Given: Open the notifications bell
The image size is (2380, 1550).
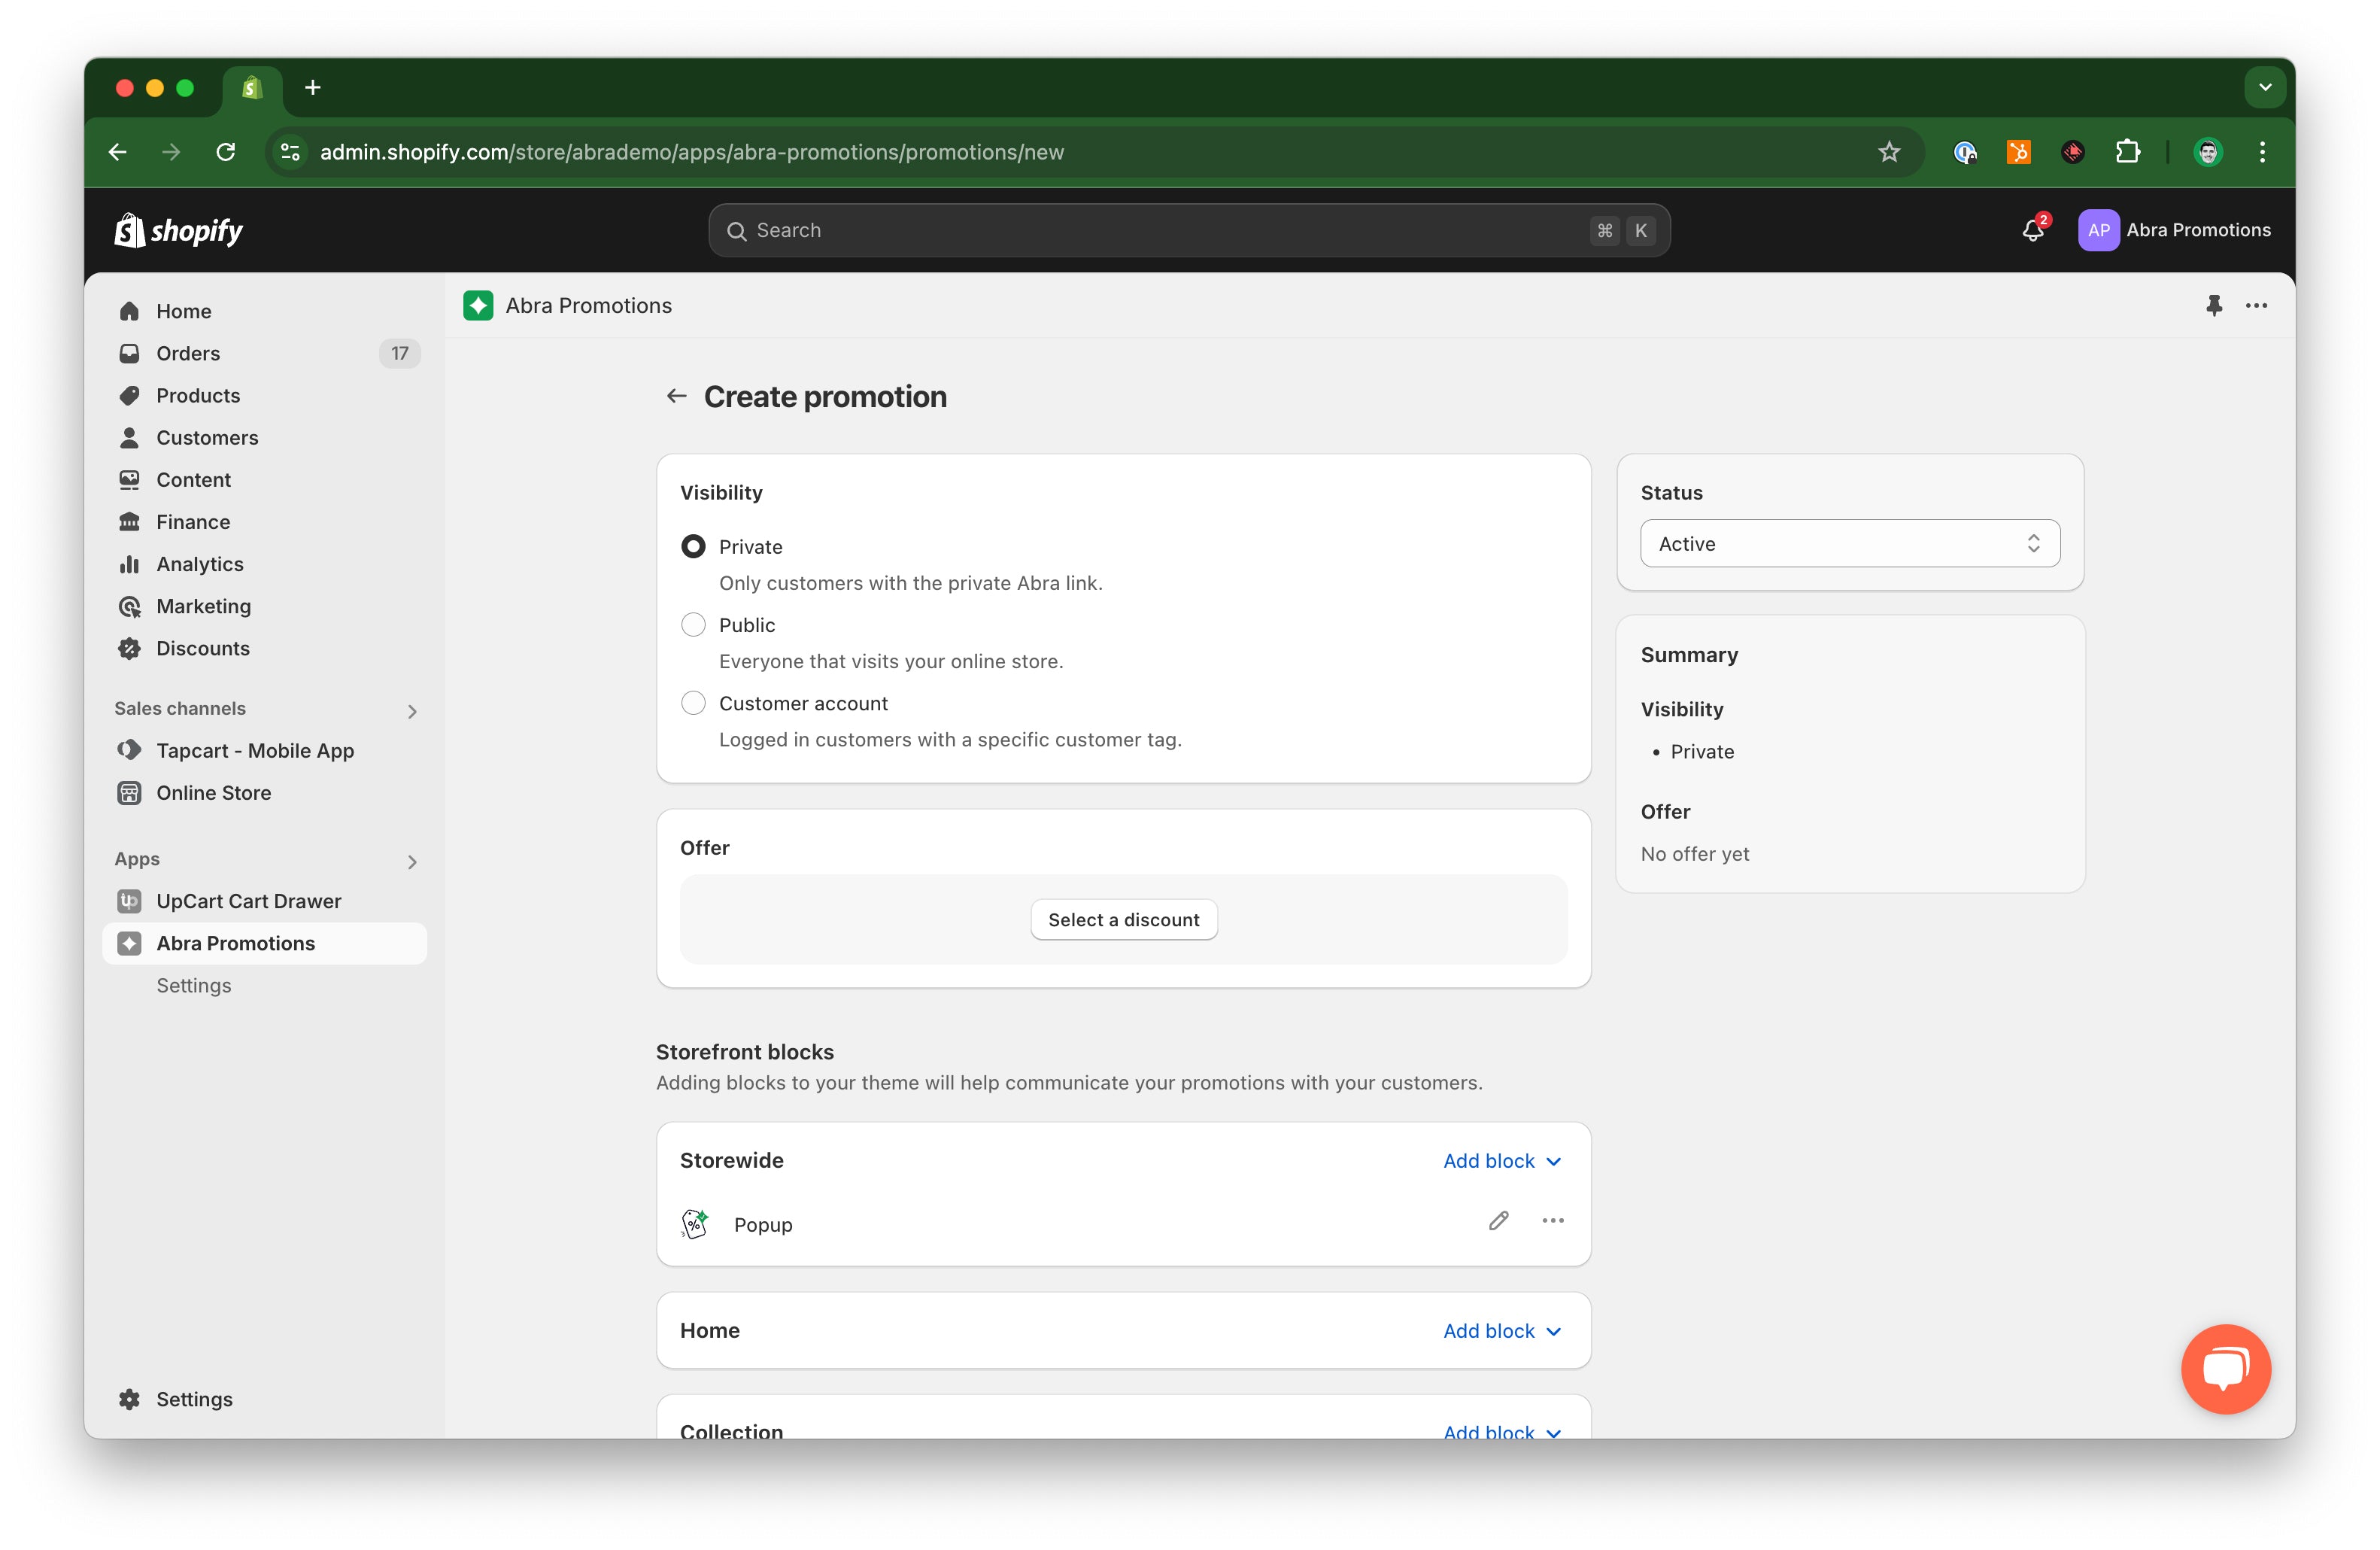Looking at the screenshot, I should [x=2032, y=230].
